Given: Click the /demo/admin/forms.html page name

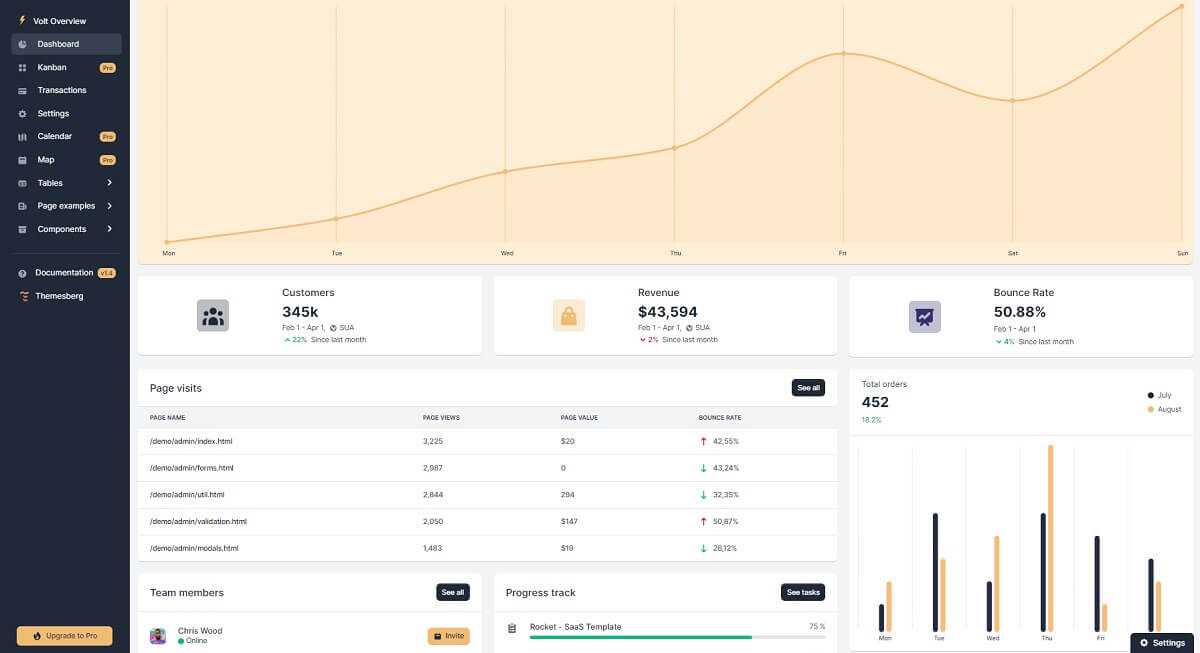Looking at the screenshot, I should [x=192, y=468].
